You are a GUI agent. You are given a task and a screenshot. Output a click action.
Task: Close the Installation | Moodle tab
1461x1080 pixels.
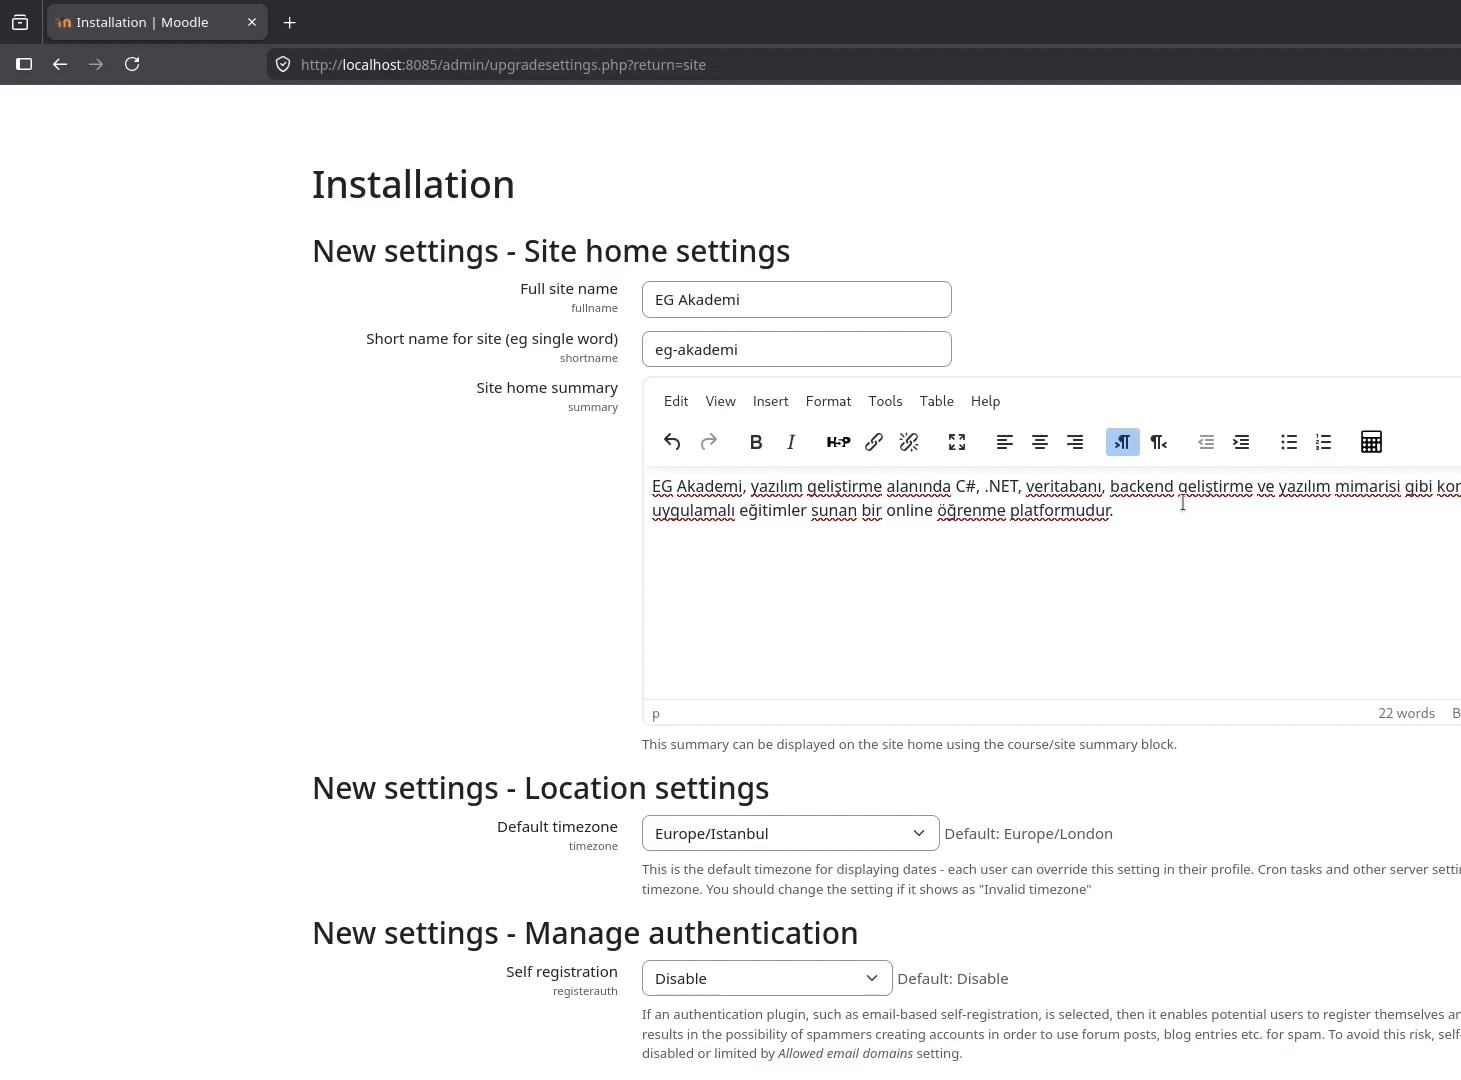251,22
